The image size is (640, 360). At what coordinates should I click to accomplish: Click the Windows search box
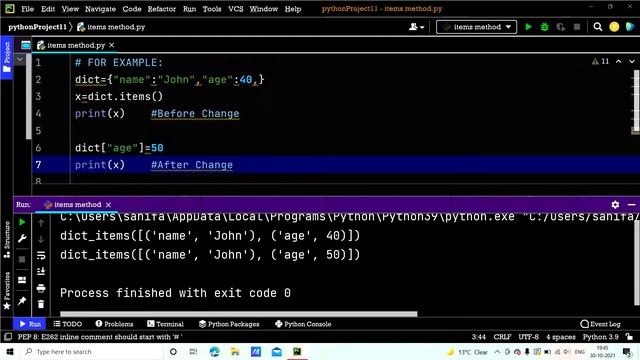pyautogui.click(x=91, y=351)
